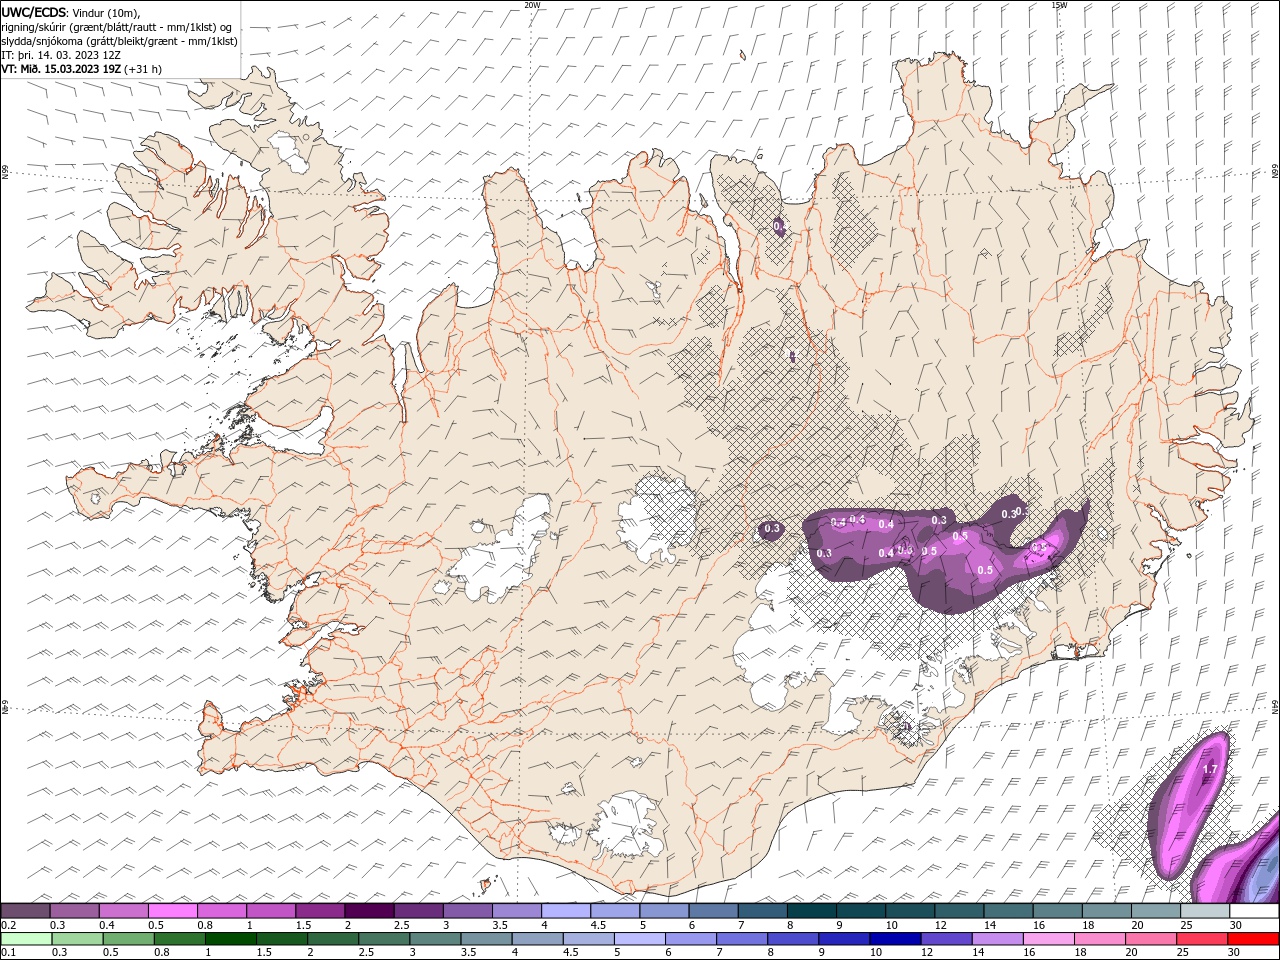1280x960 pixels.
Task: Select the UWC/ECDS title text
Action: (x=34, y=12)
